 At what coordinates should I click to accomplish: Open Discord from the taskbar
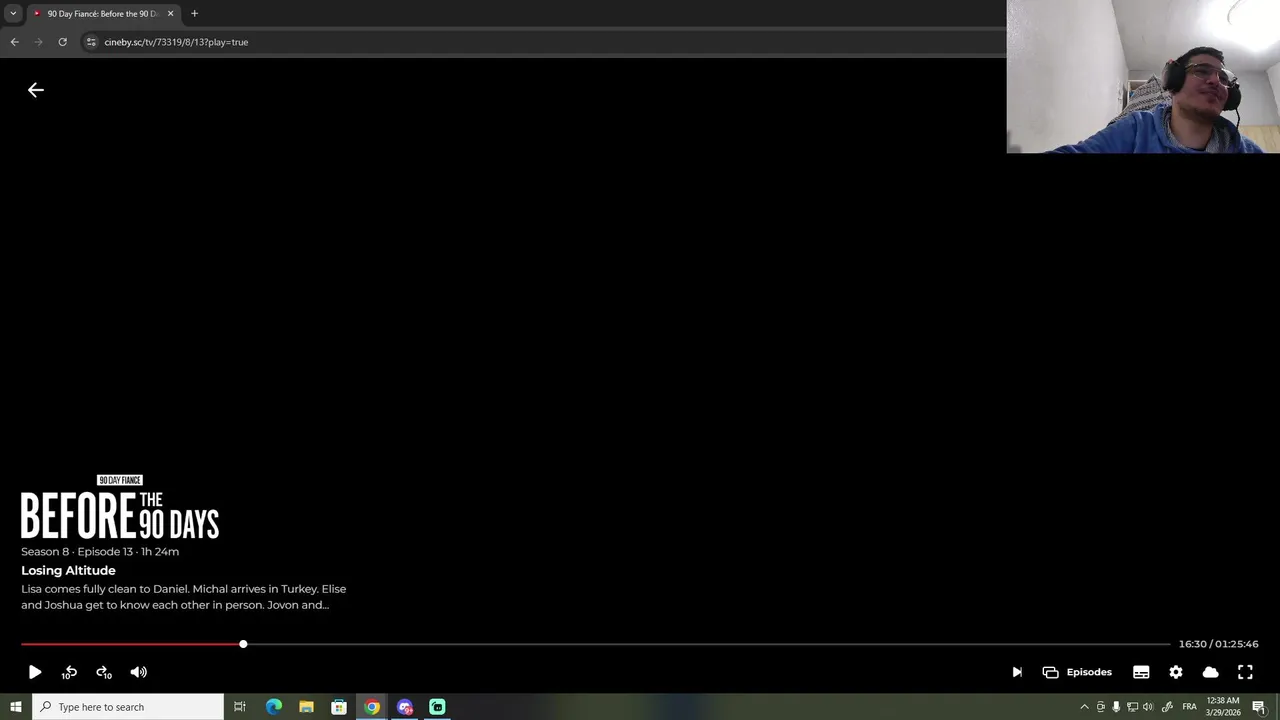[405, 707]
